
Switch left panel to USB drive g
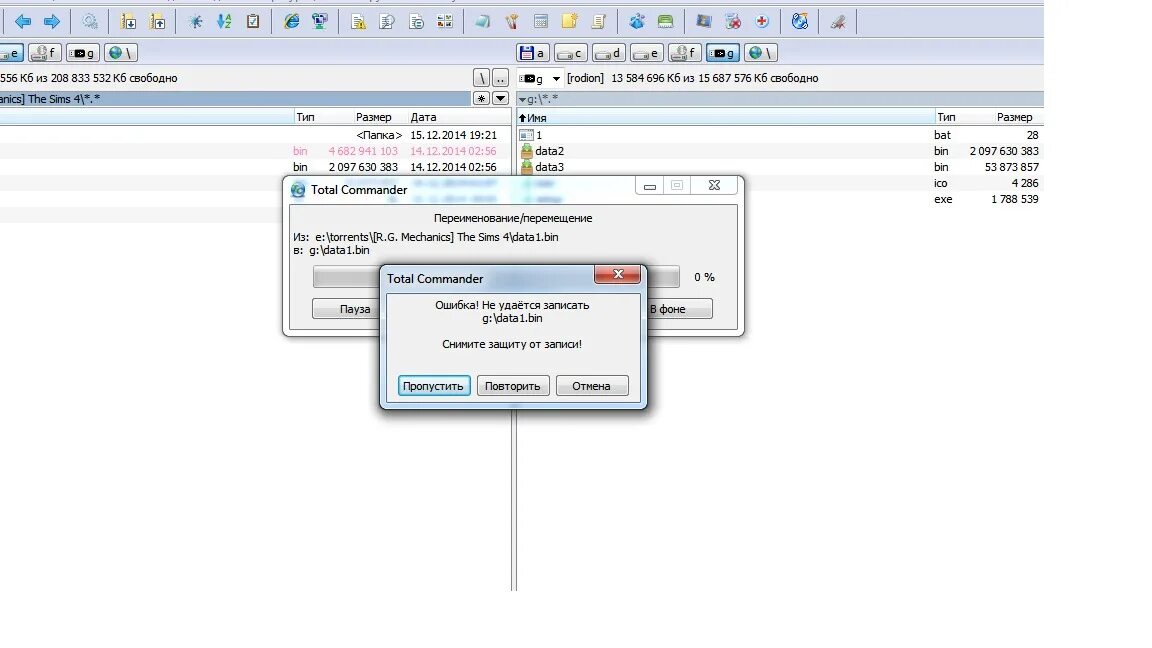tap(82, 53)
